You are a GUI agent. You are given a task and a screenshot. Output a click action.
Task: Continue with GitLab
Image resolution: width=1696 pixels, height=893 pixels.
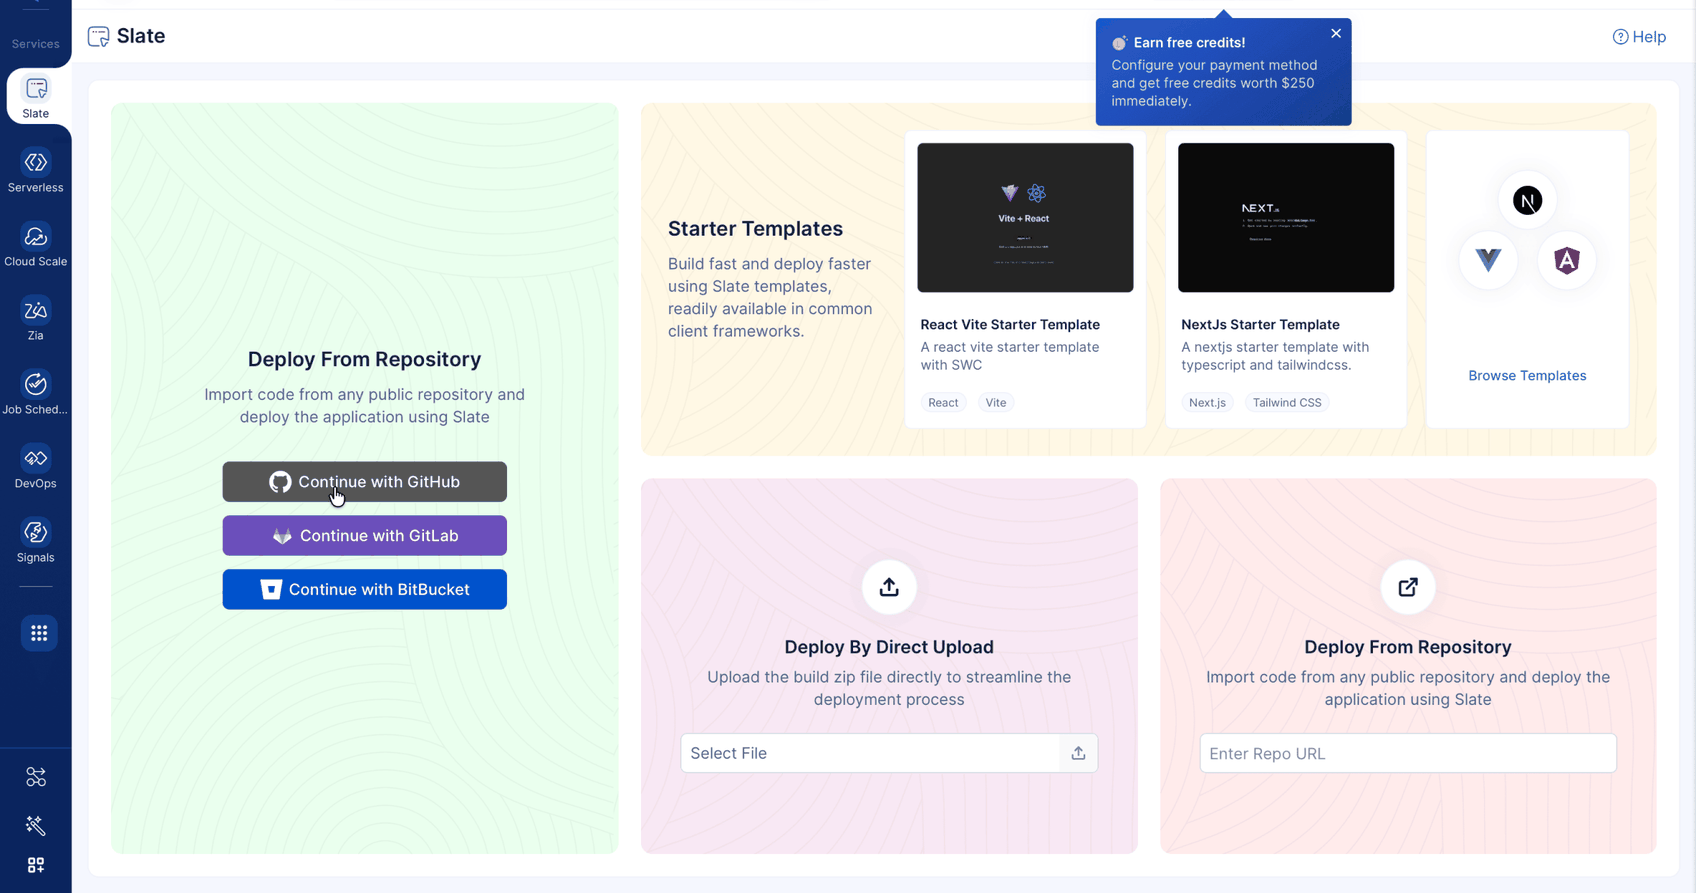(x=365, y=536)
